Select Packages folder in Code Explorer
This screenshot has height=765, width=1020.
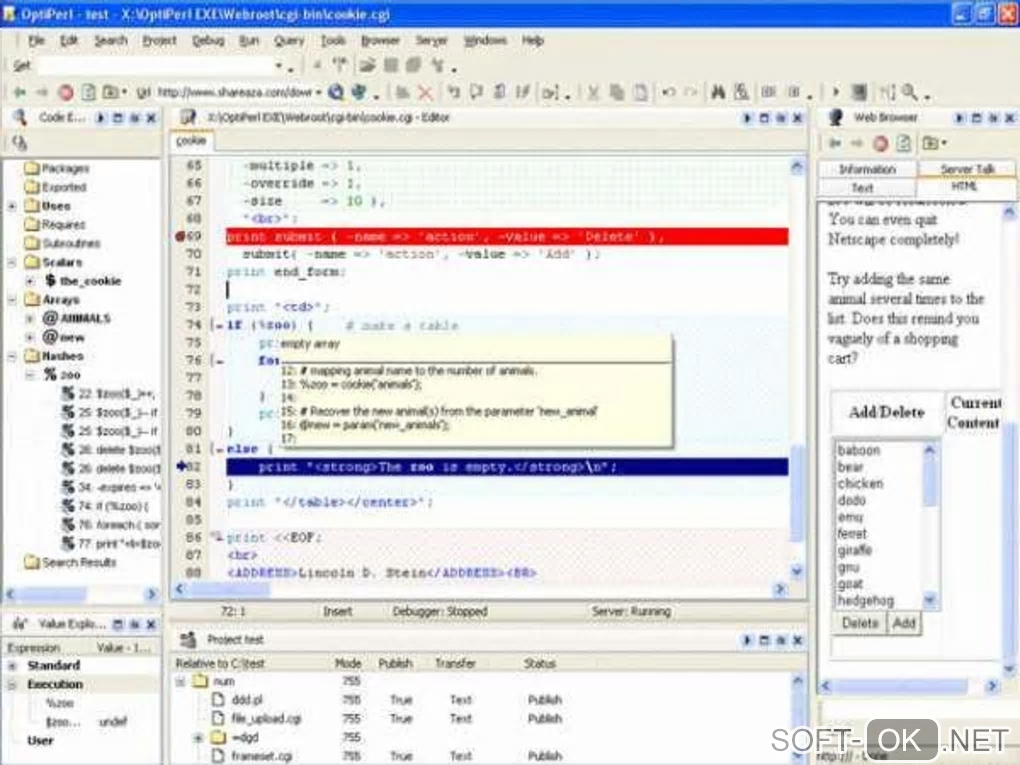[65, 168]
